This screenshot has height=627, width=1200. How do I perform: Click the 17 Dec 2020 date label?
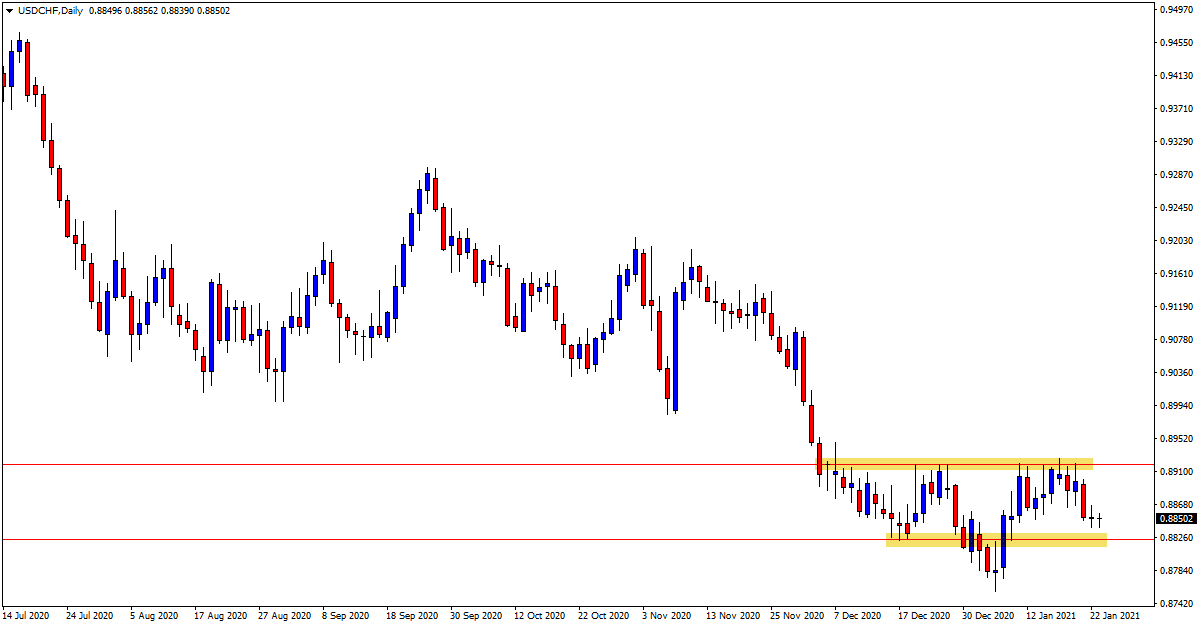(x=922, y=616)
